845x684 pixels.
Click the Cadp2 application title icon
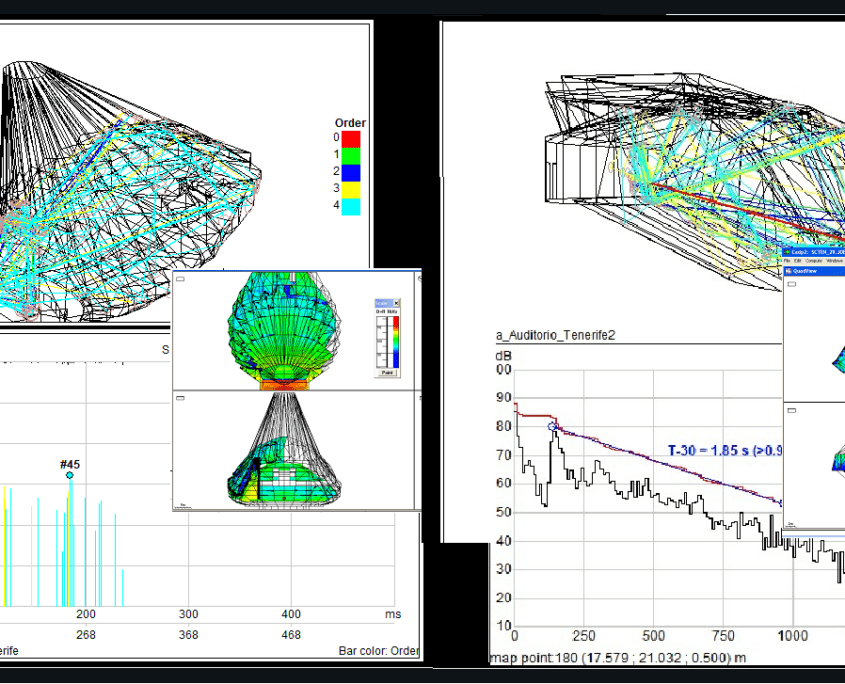point(787,252)
